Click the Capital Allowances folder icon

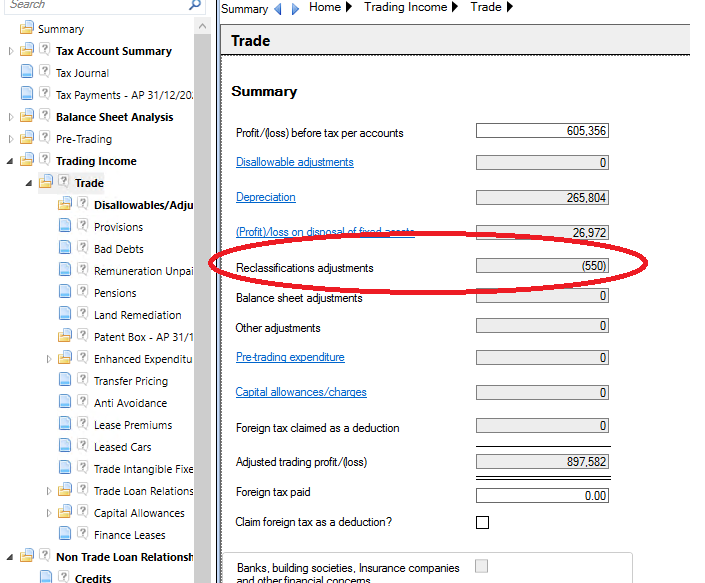point(64,512)
